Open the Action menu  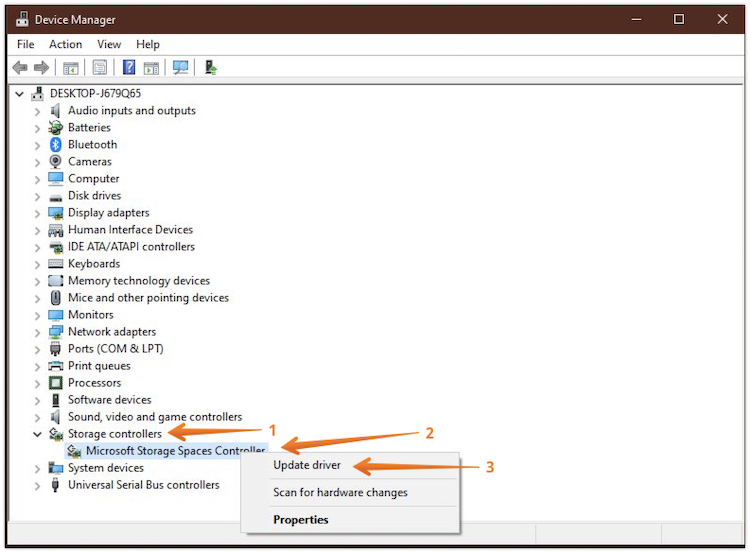click(x=66, y=44)
